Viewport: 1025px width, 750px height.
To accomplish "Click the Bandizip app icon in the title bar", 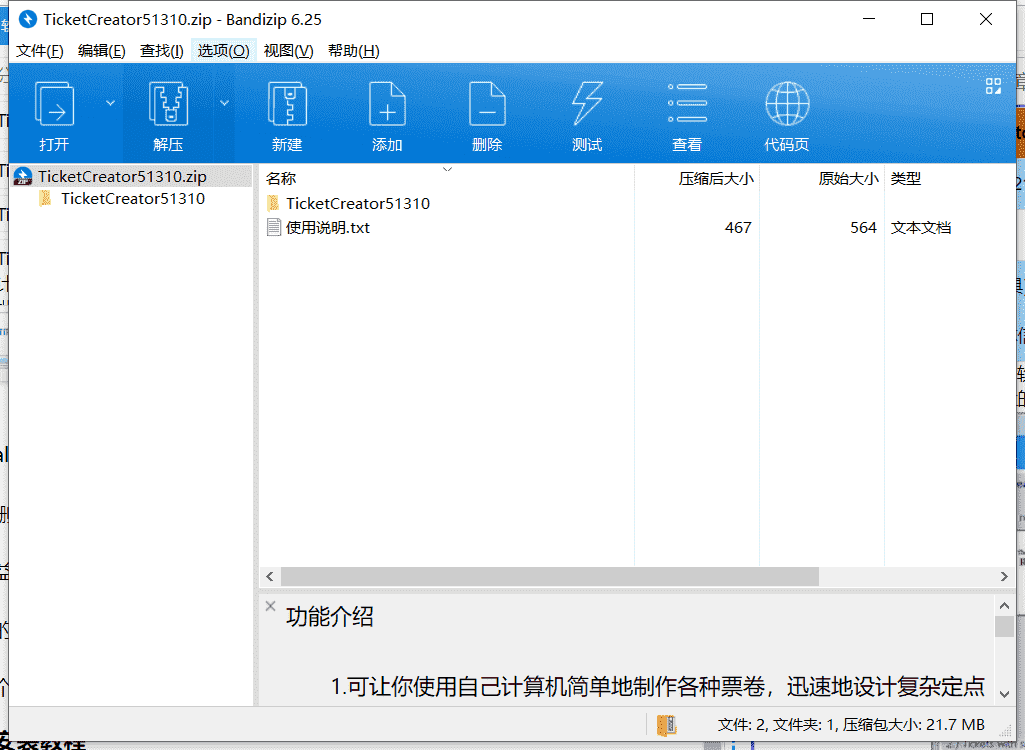I will [28, 20].
